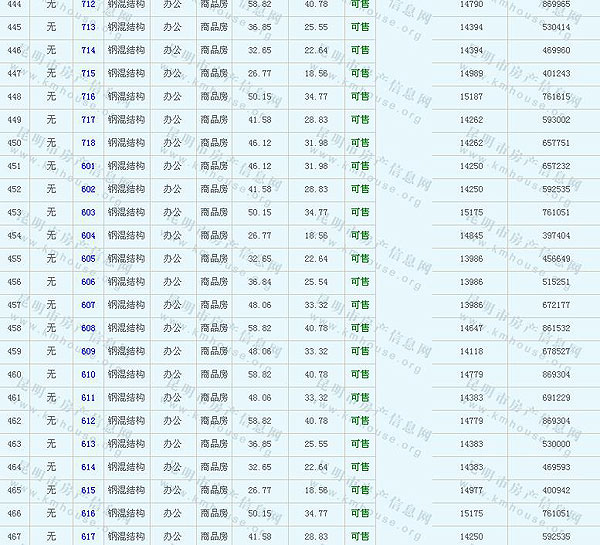The width and height of the screenshot is (600, 545).
Task: Open room 617 link
Action: point(88,536)
